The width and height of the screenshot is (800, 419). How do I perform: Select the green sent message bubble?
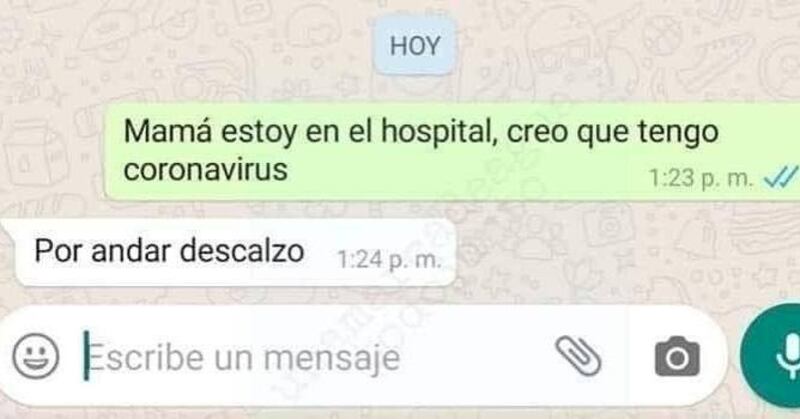[452, 152]
